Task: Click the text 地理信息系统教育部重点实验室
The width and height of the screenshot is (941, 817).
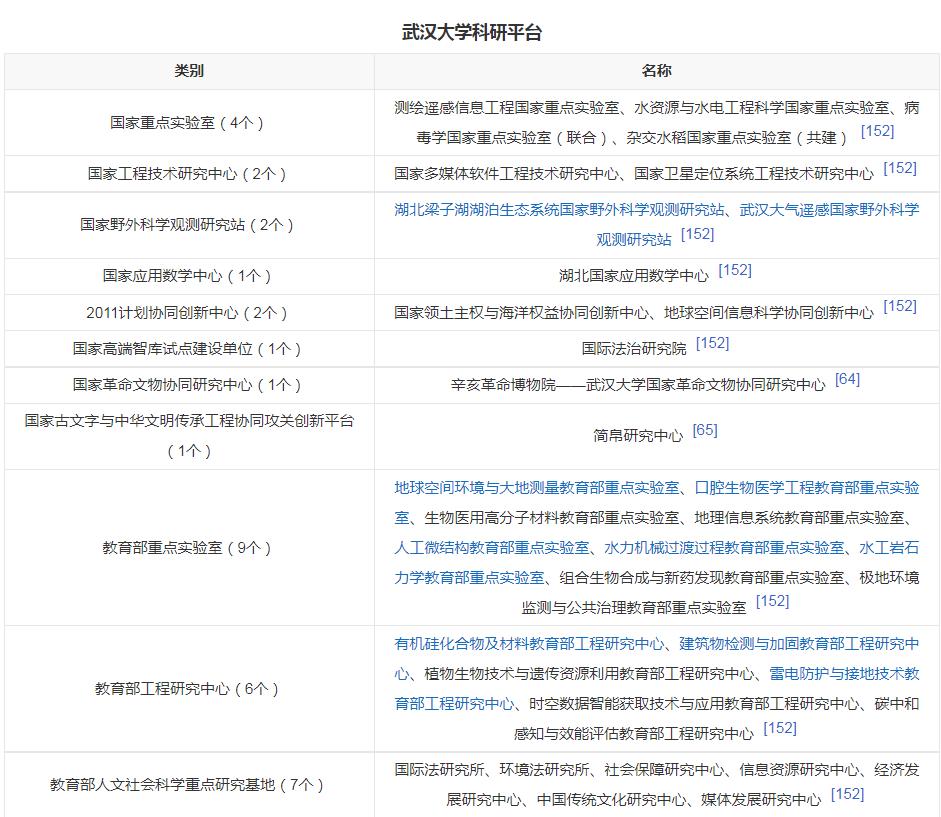Action: pos(799,518)
